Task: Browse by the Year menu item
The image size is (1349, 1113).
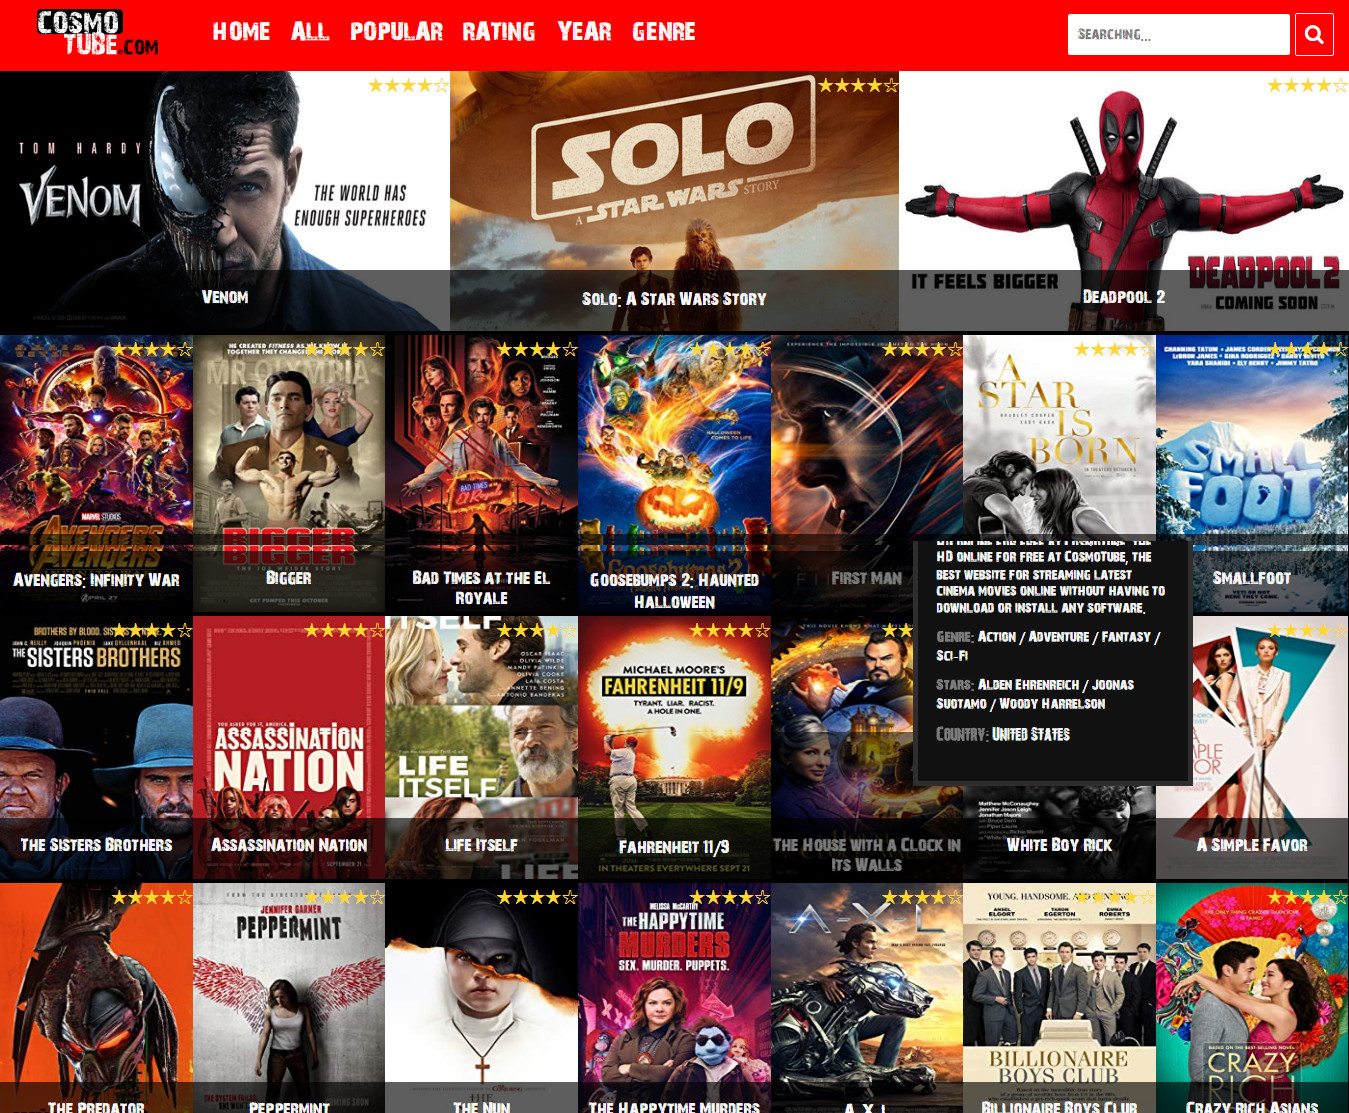Action: click(585, 32)
